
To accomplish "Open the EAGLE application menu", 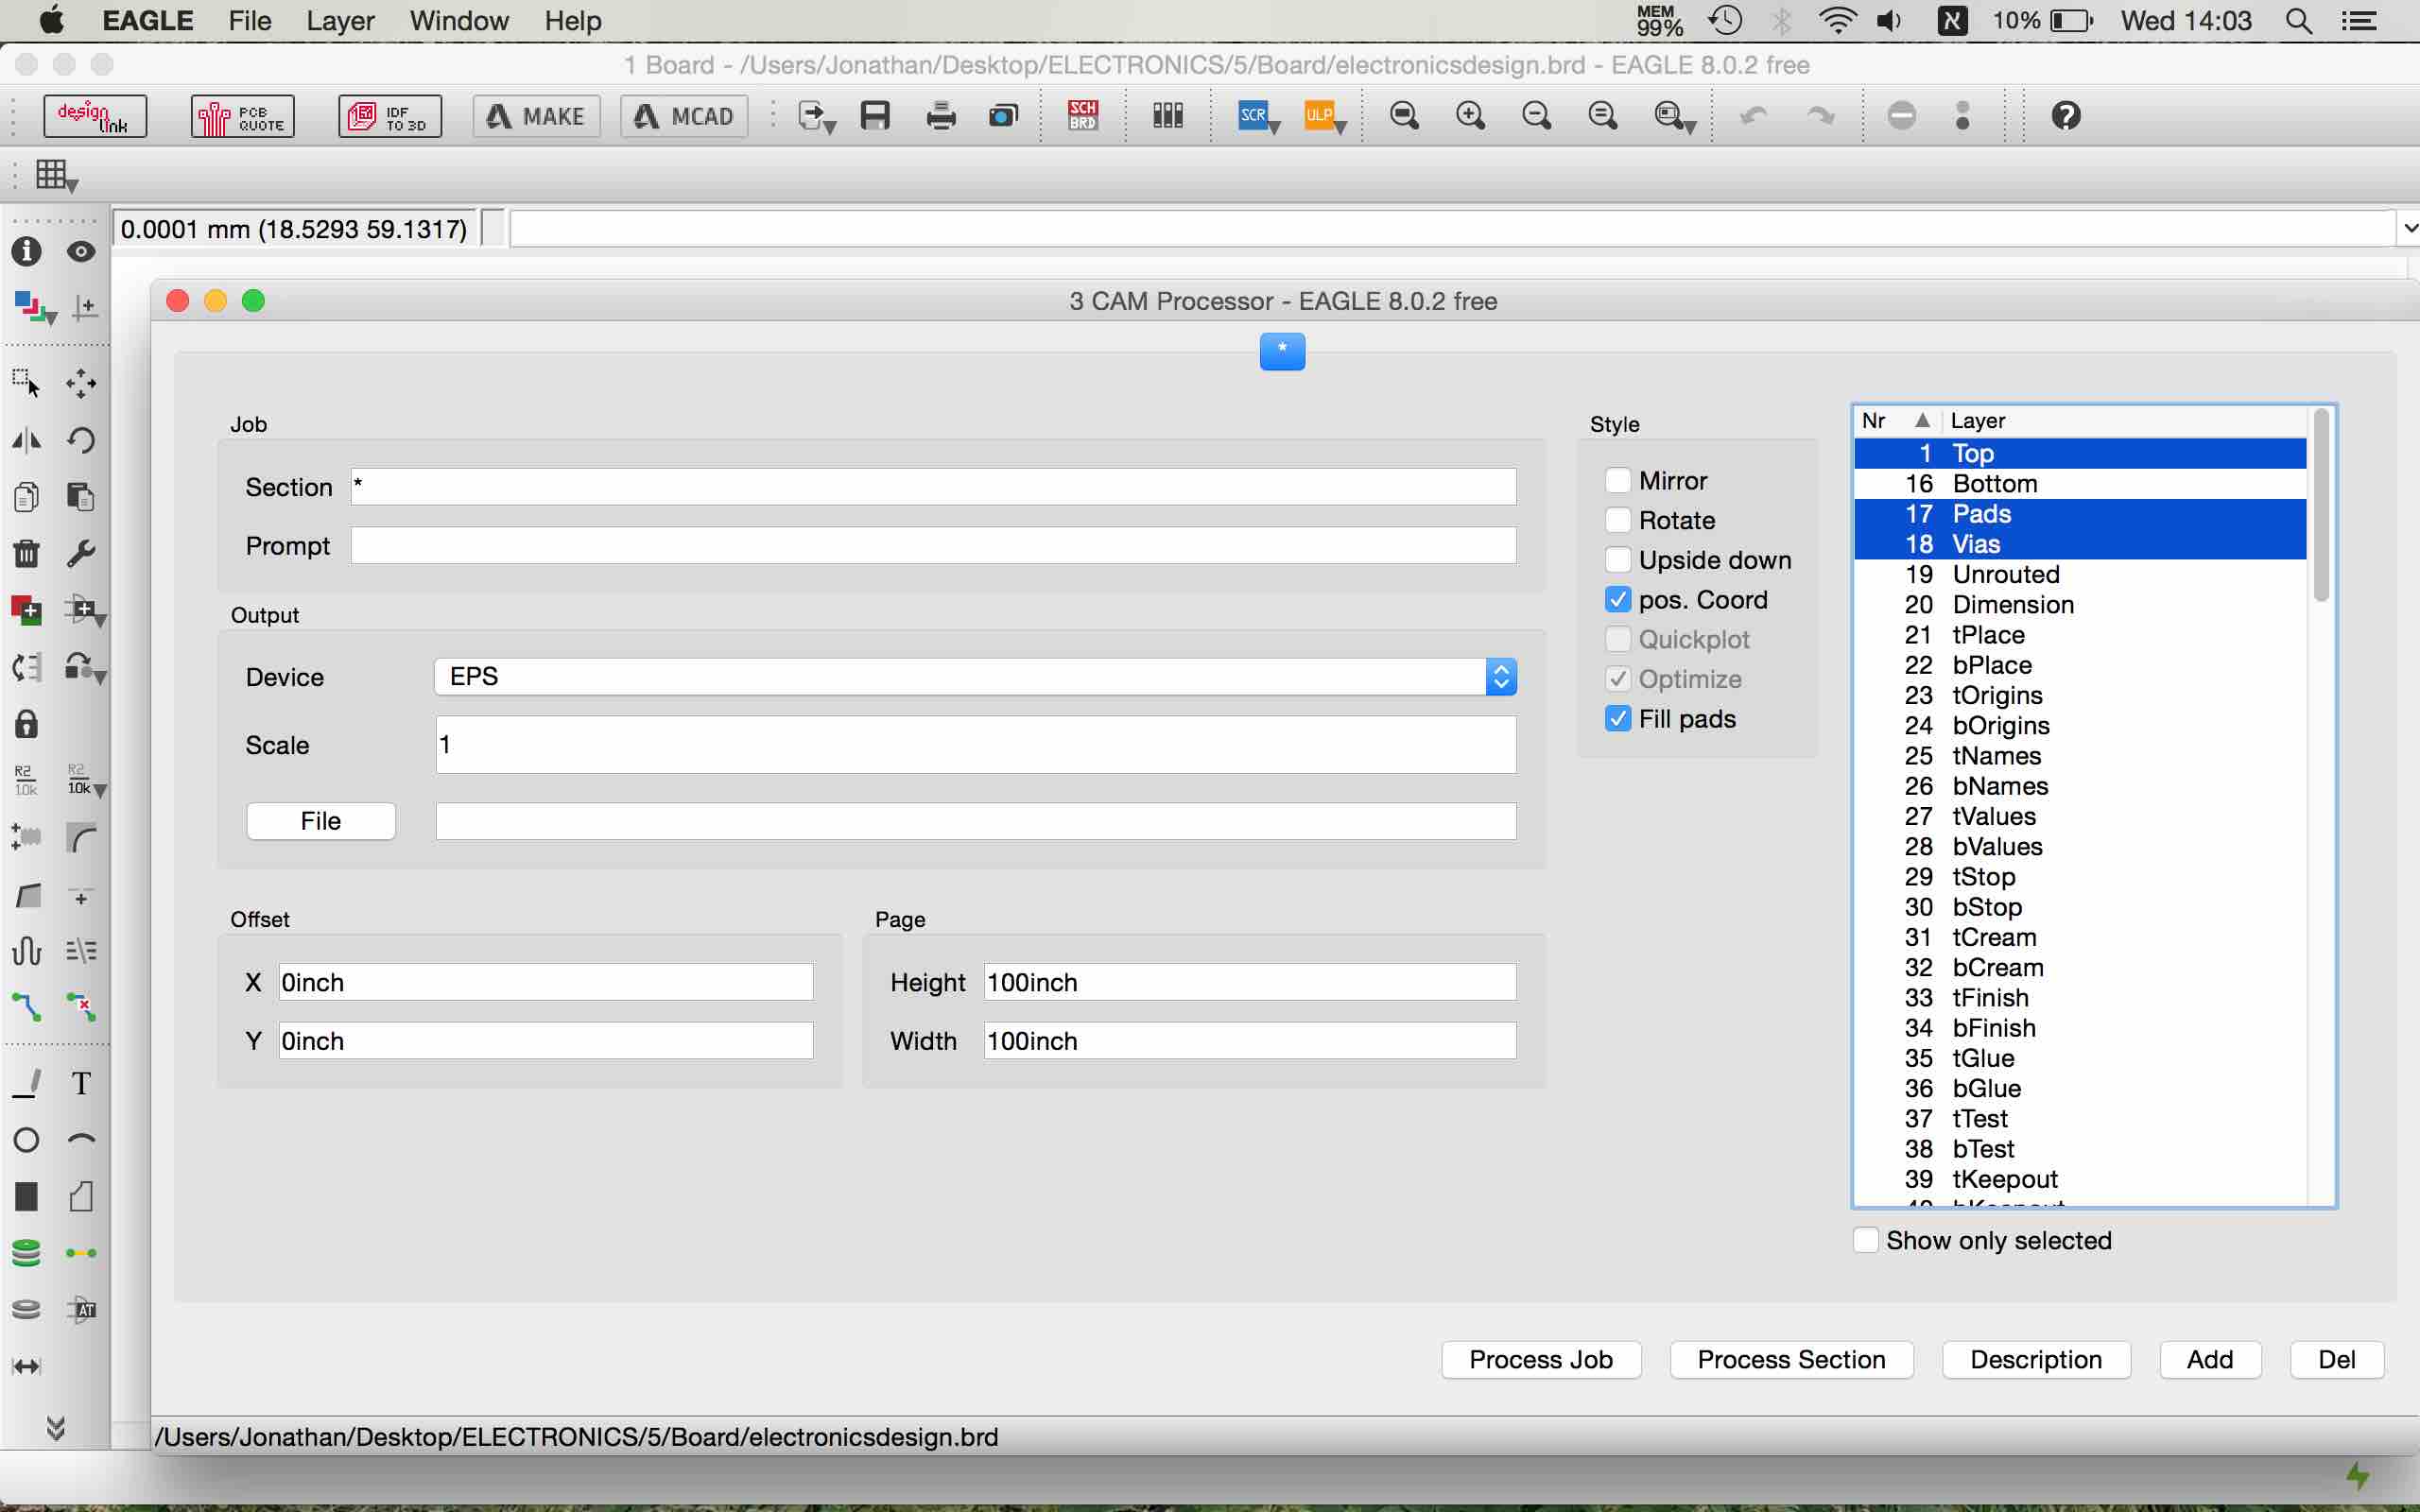I will coord(147,20).
